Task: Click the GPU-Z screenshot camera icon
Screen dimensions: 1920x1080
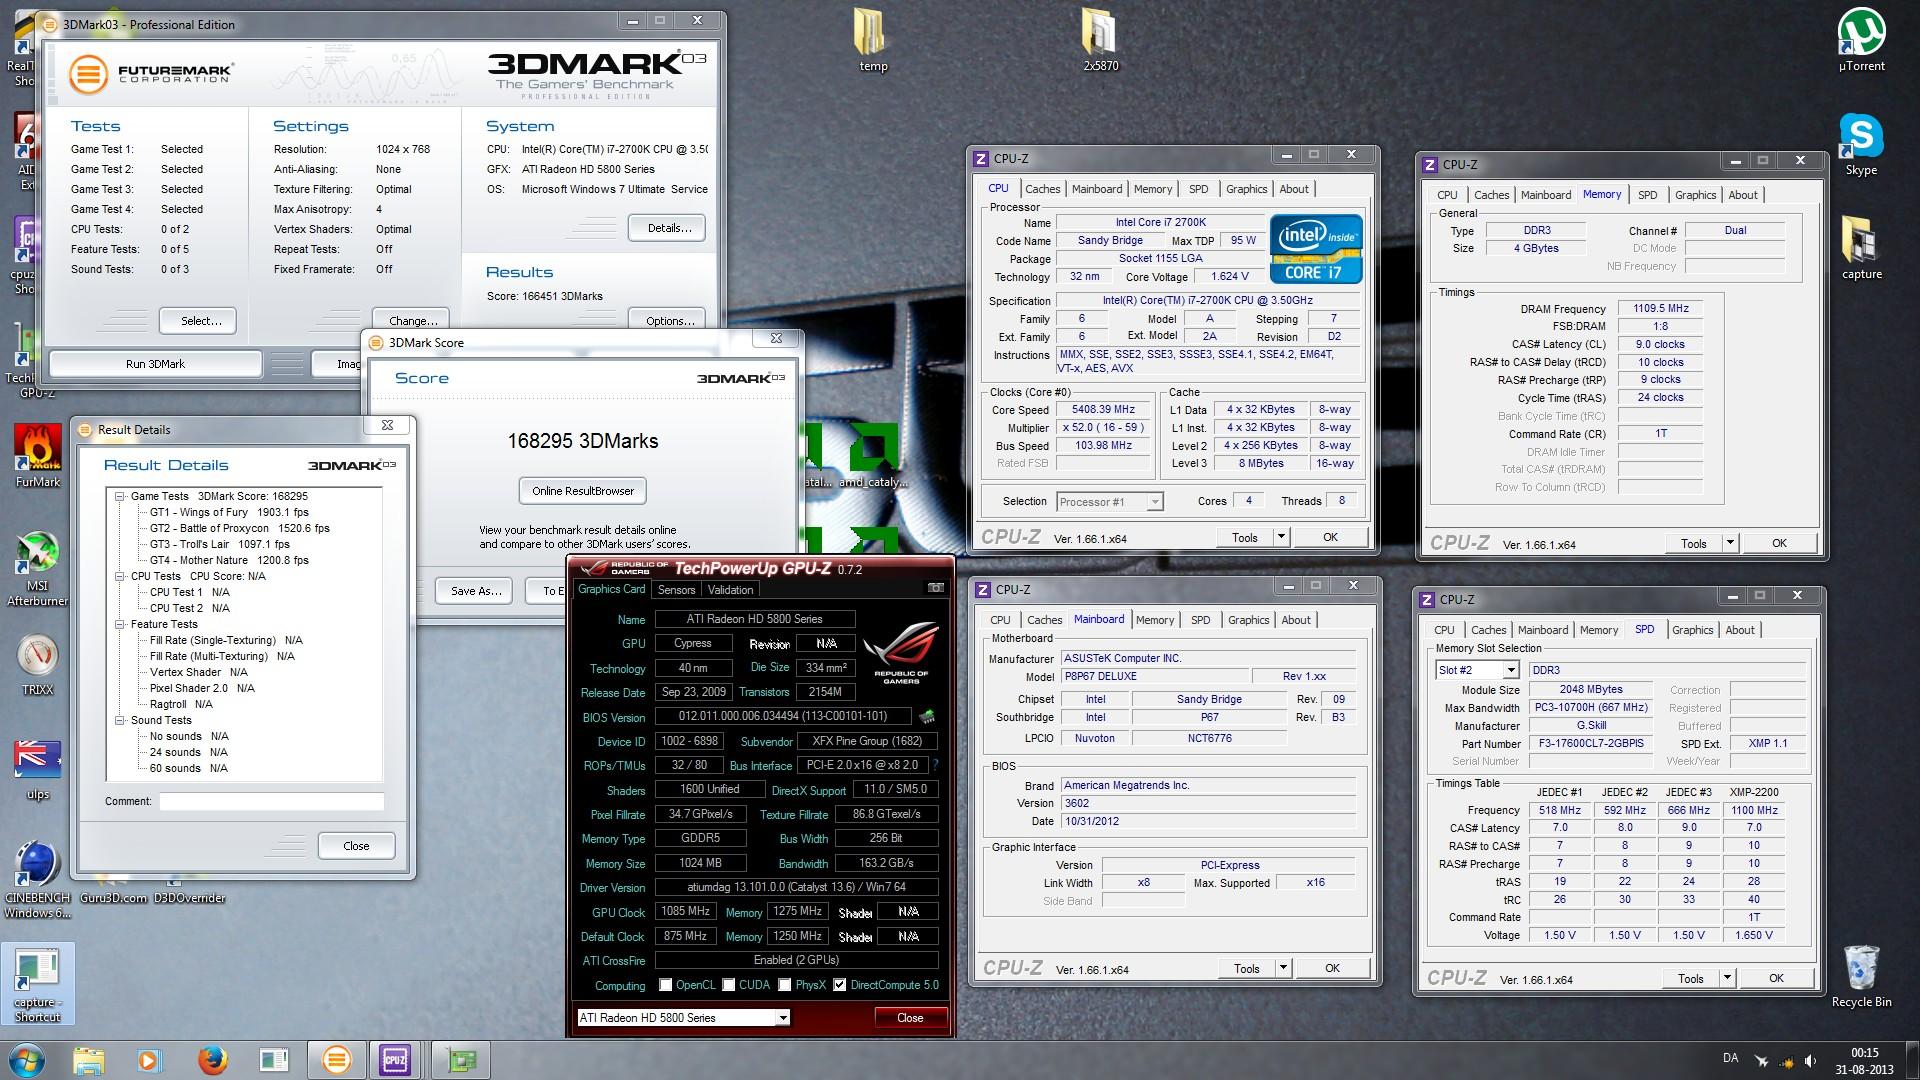Action: [x=935, y=588]
